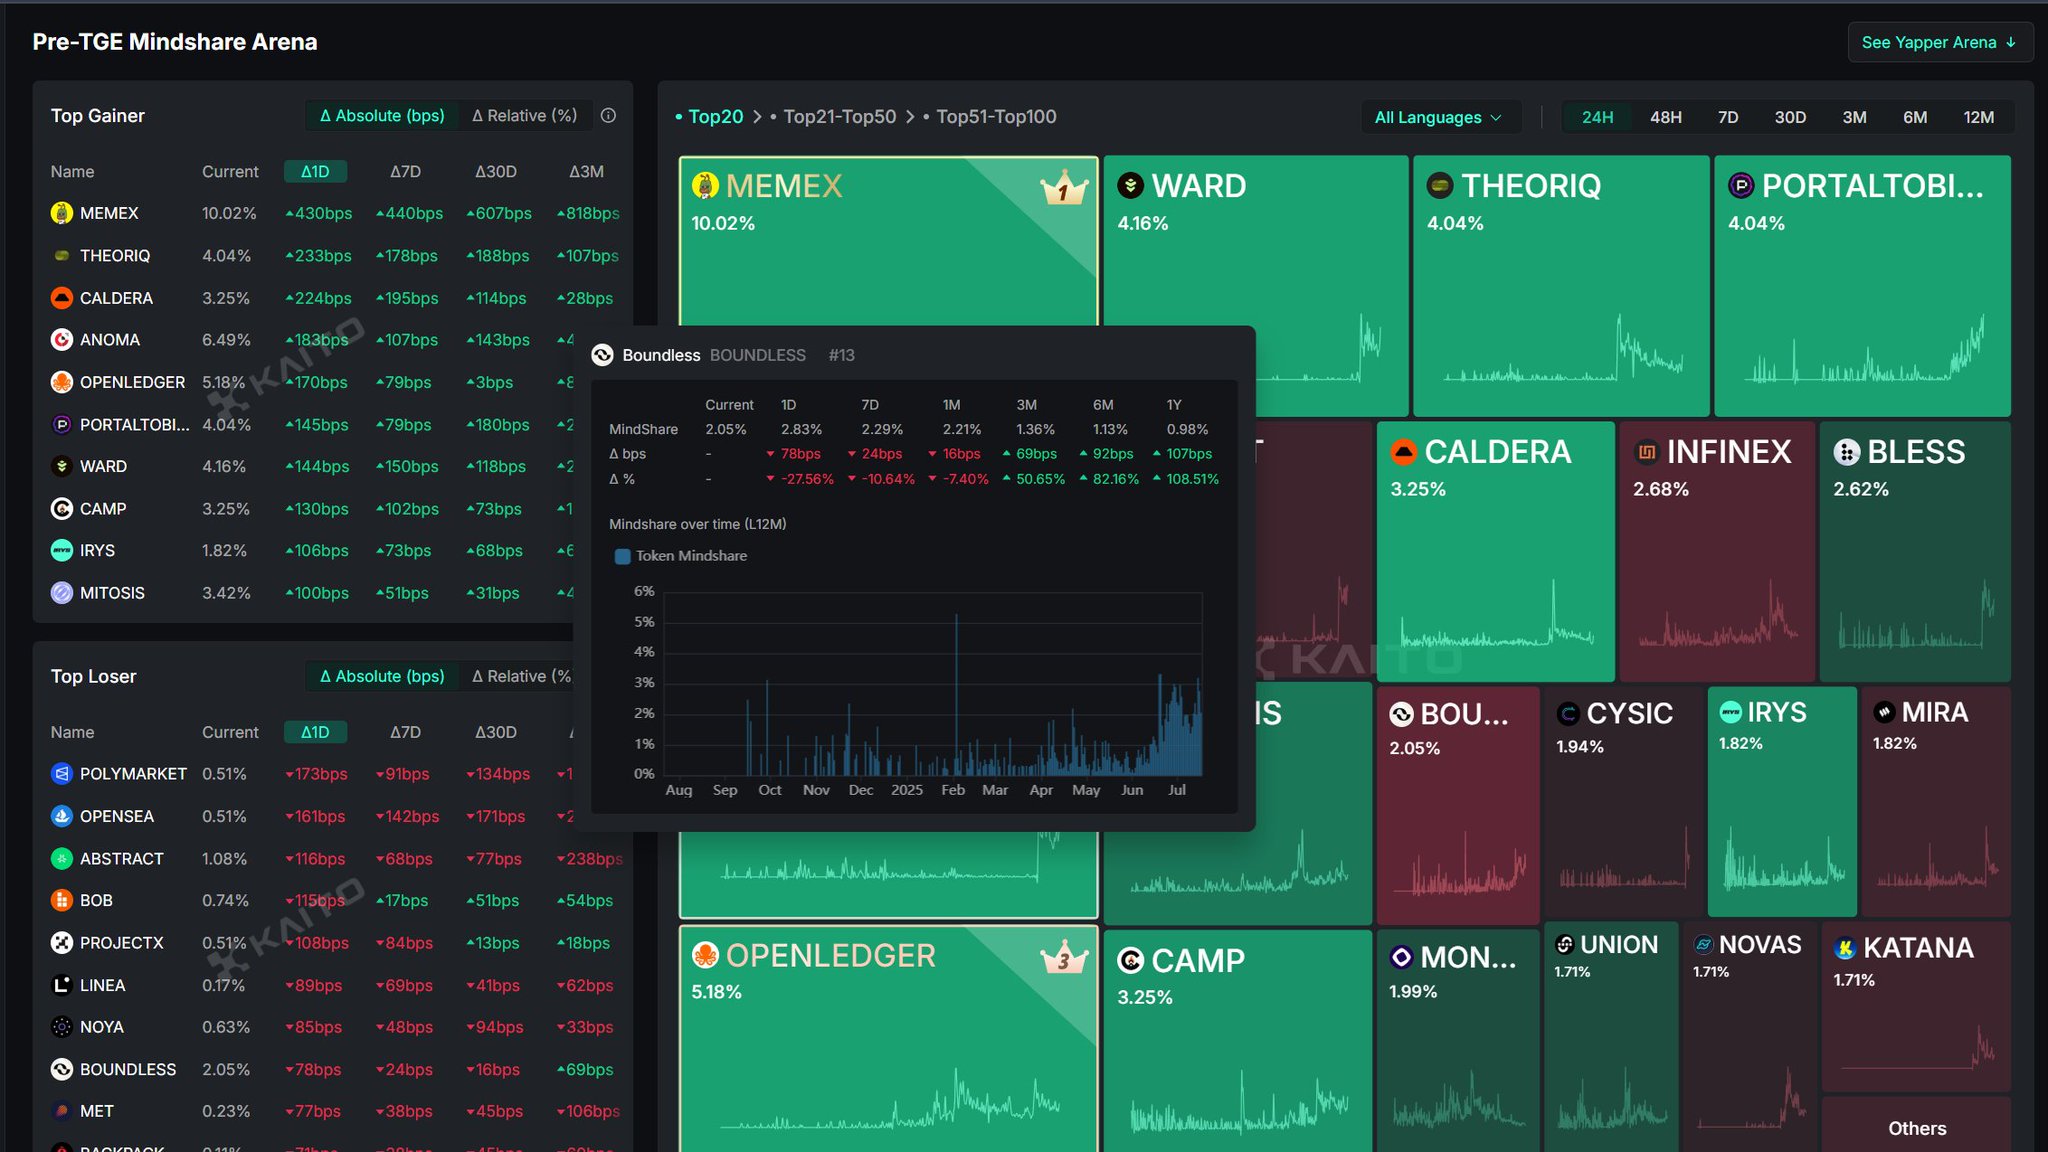Click the MET logo in Top Loser list
This screenshot has width=2048, height=1152.
[x=62, y=1111]
